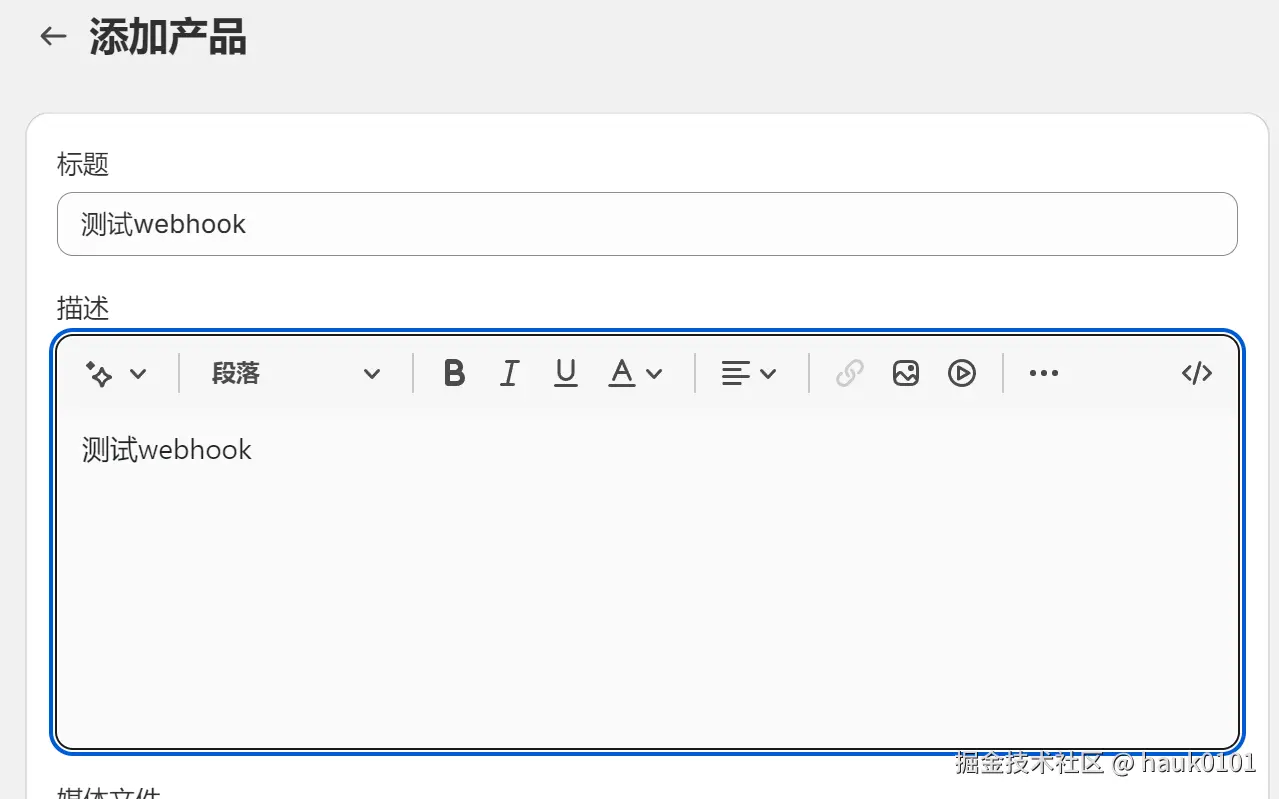The image size is (1279, 799).
Task: Apply italic formatting to the description text
Action: pos(509,373)
